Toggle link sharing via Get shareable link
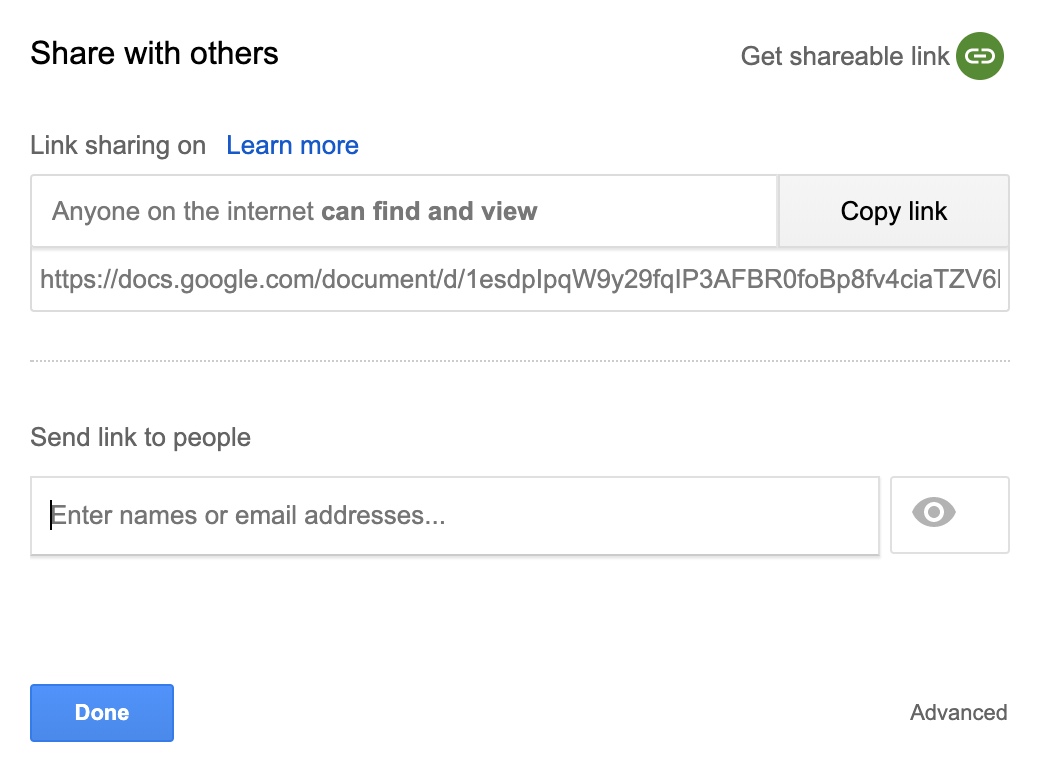The width and height of the screenshot is (1038, 782). [872, 56]
